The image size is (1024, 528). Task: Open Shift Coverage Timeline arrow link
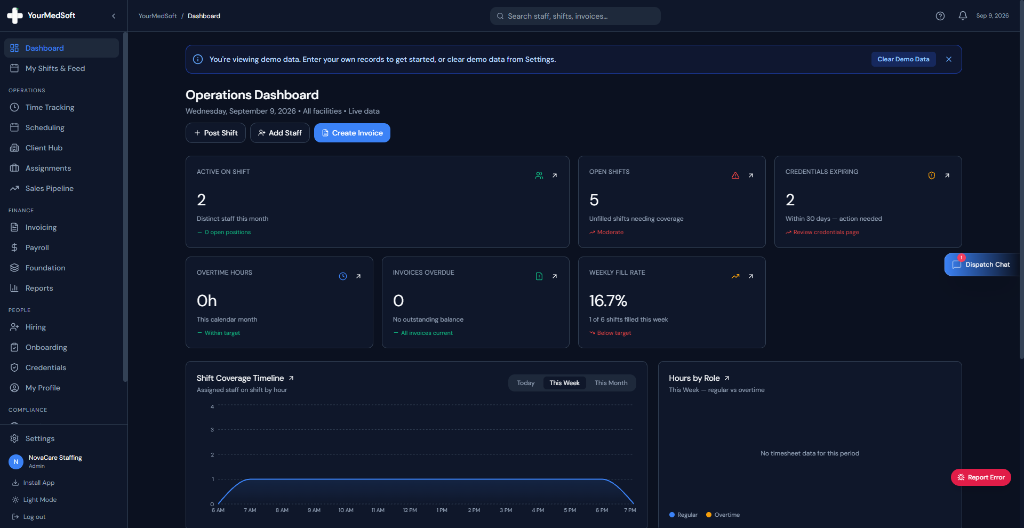pos(291,378)
